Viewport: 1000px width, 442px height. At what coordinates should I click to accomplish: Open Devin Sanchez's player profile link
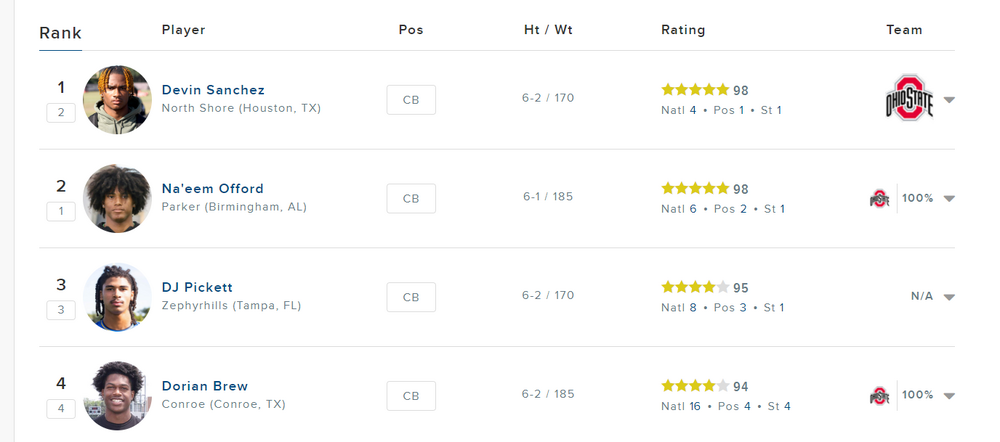click(213, 90)
